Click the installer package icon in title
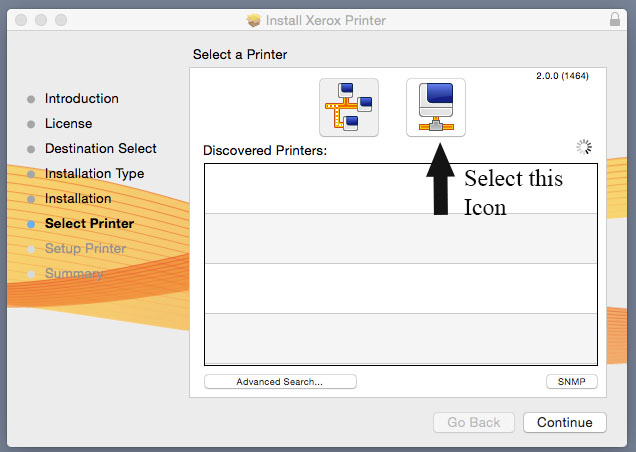 [x=254, y=20]
